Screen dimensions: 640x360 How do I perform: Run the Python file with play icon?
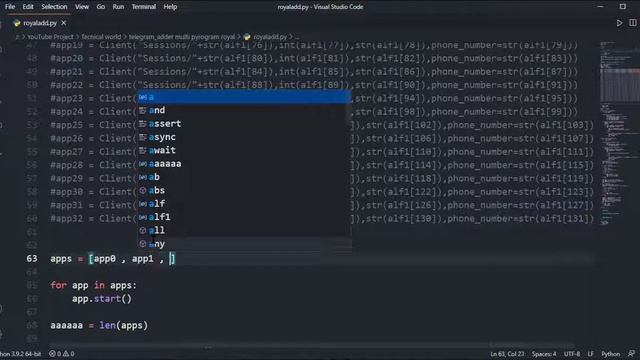pyautogui.click(x=619, y=23)
